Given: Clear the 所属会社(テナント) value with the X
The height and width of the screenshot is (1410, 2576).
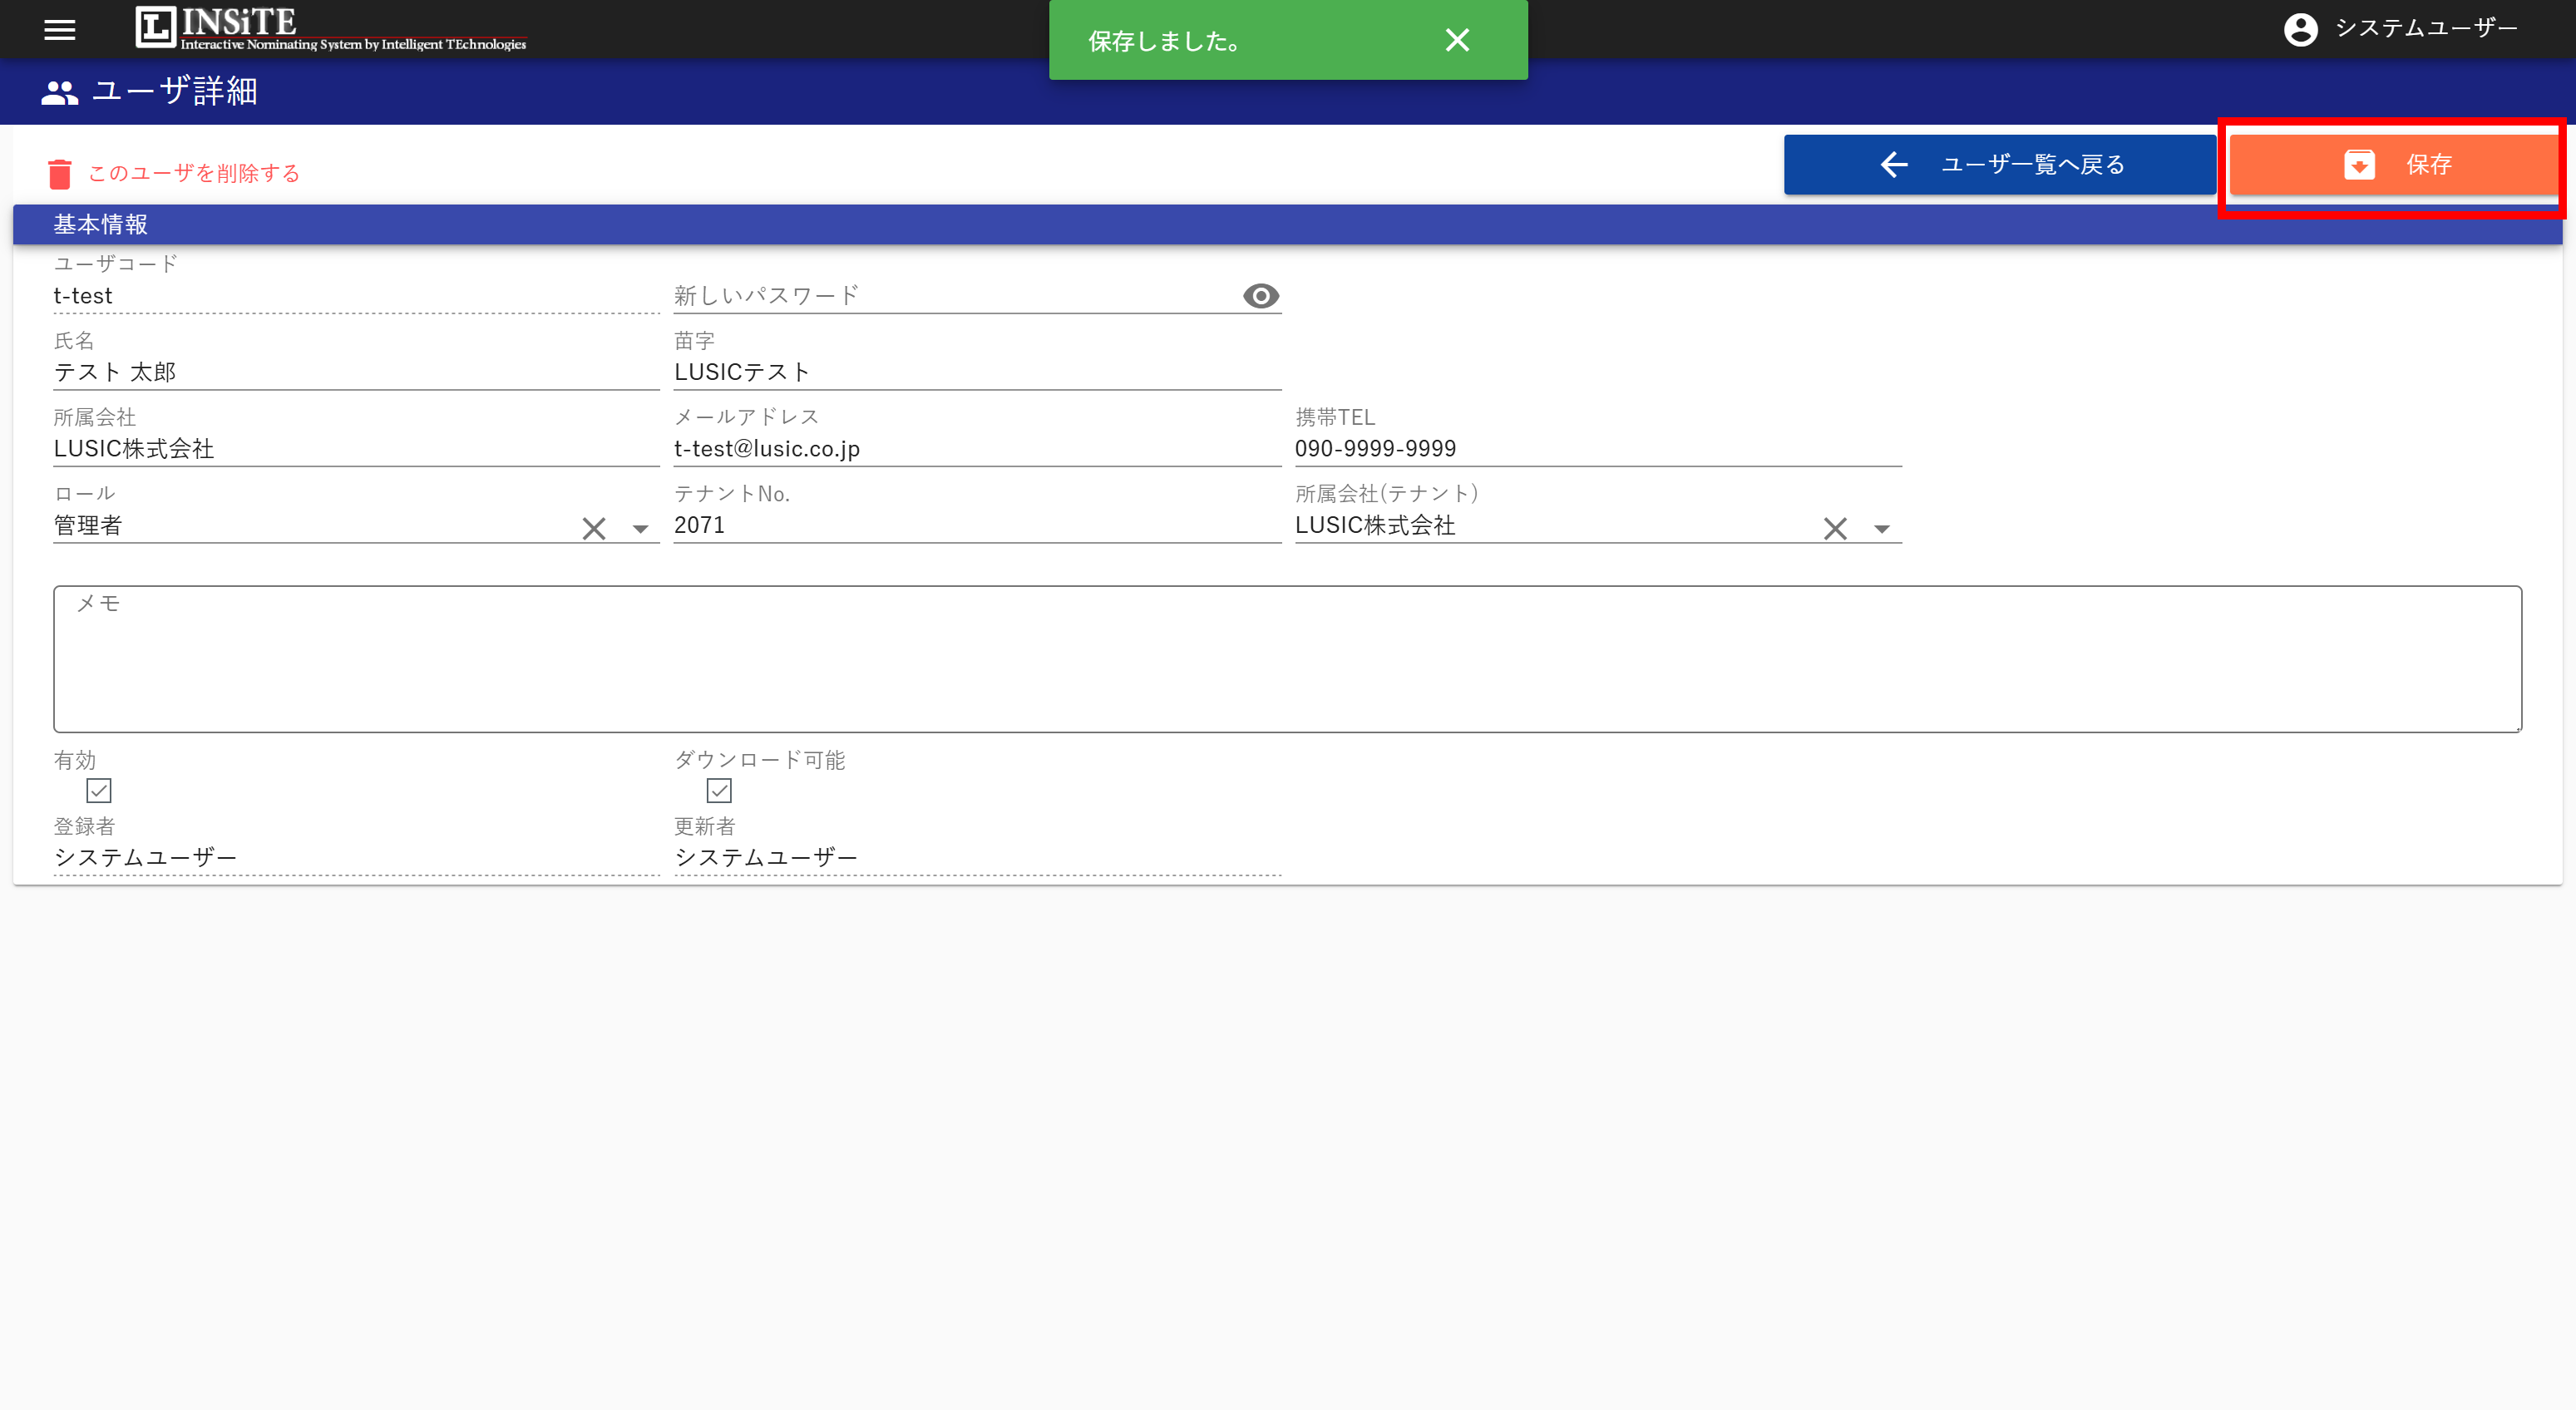Looking at the screenshot, I should (x=1835, y=528).
